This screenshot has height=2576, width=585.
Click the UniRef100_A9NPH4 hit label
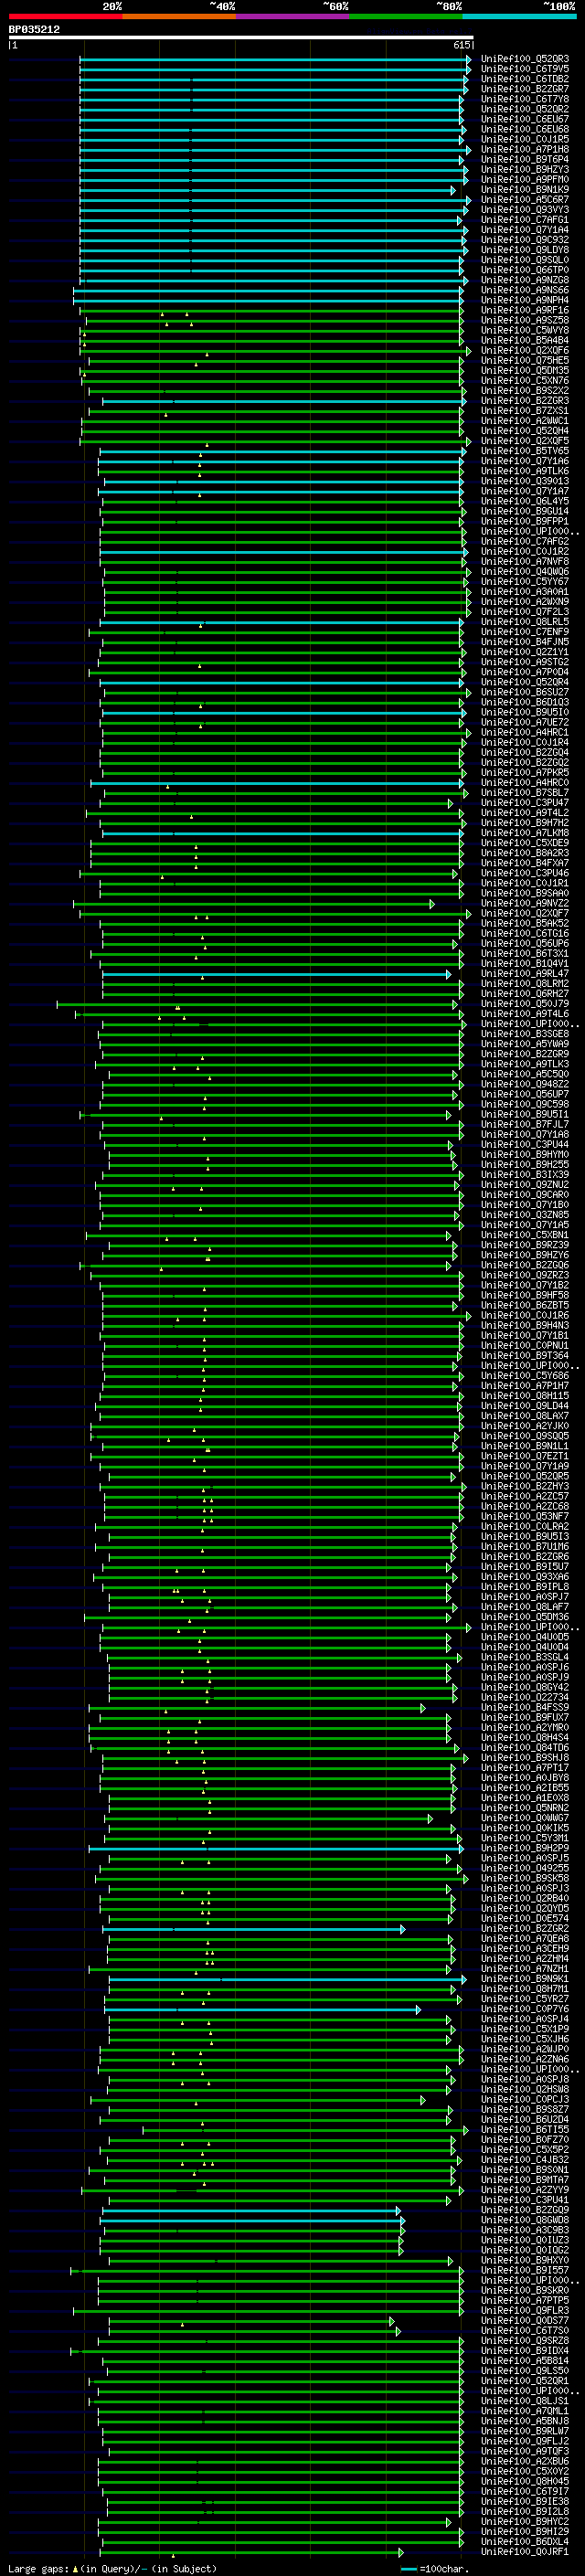[x=525, y=300]
